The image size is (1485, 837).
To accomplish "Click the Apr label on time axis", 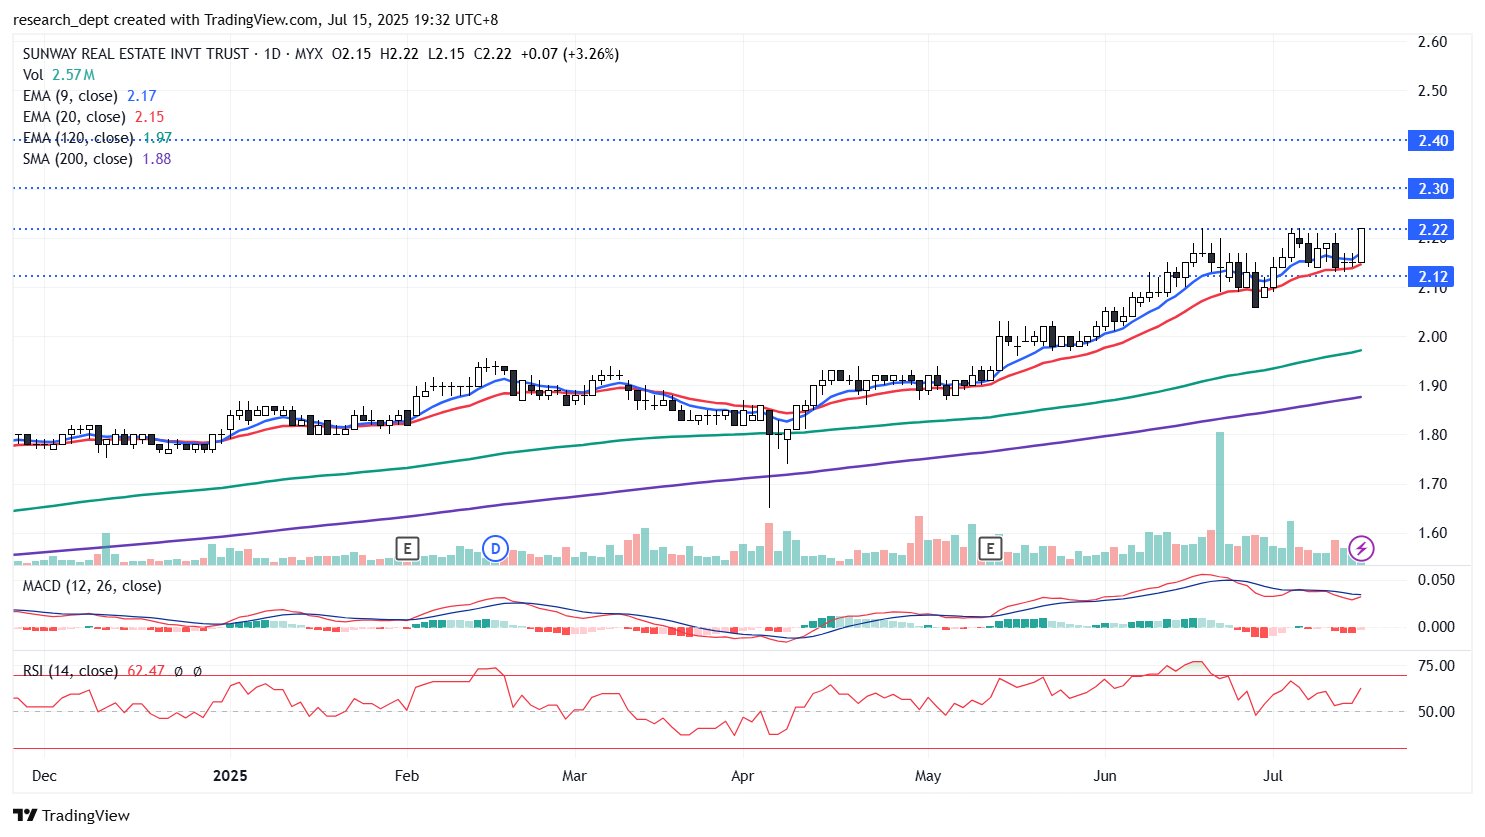I will tap(742, 776).
